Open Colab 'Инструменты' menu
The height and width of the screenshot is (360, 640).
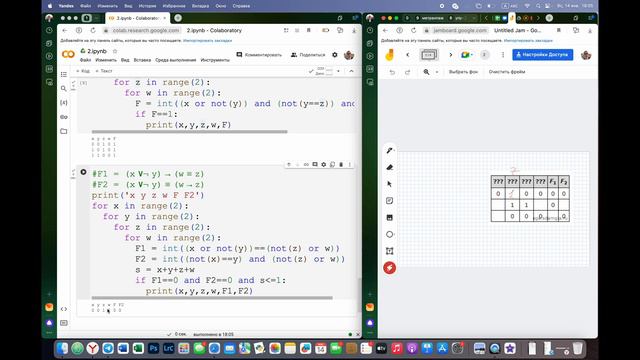pos(215,60)
